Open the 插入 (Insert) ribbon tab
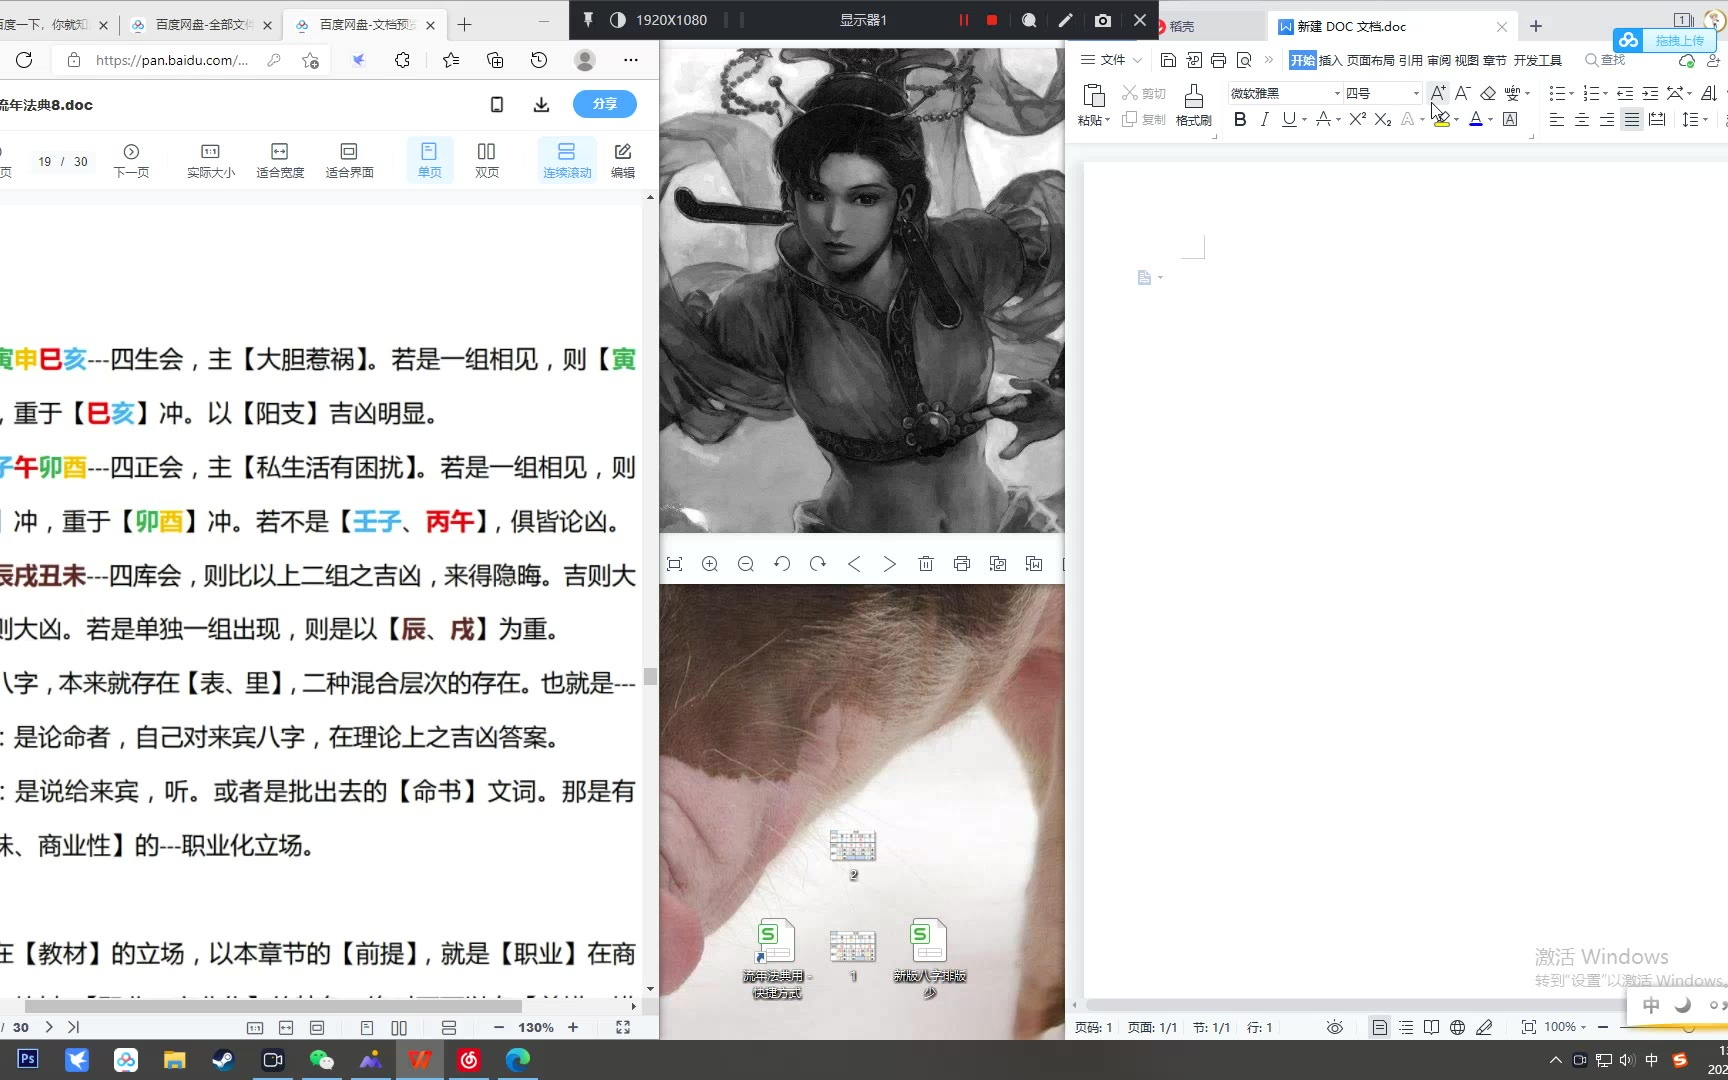 (1330, 60)
